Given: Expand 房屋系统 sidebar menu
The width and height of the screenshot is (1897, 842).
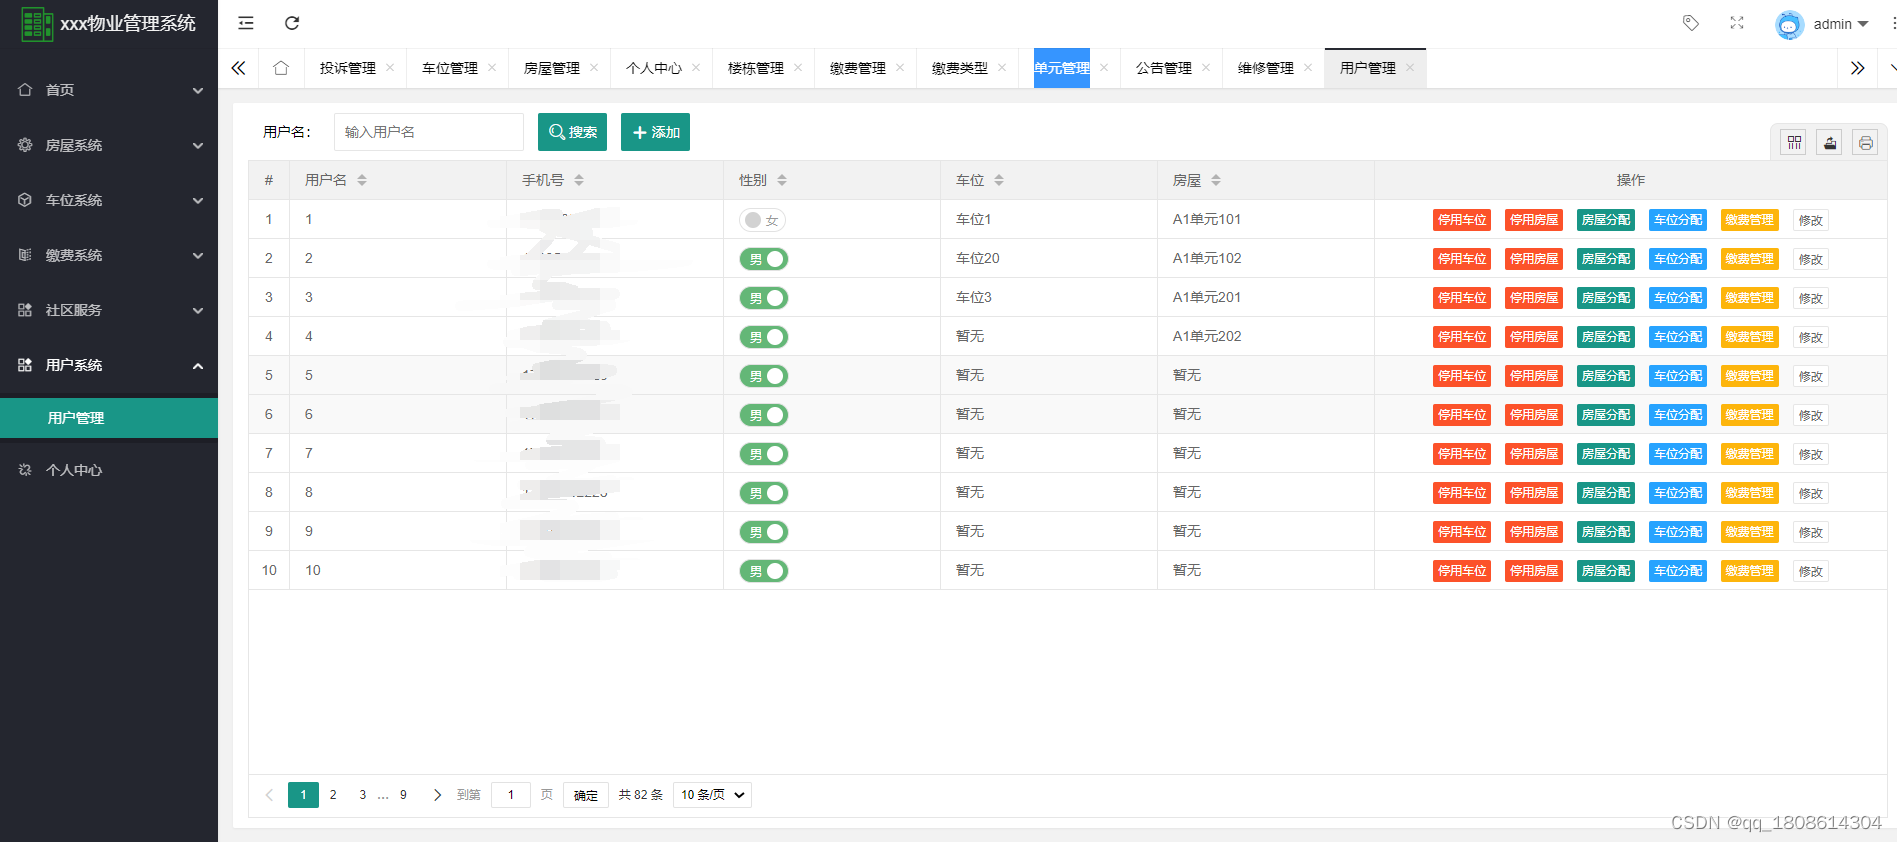Looking at the screenshot, I should (x=109, y=145).
